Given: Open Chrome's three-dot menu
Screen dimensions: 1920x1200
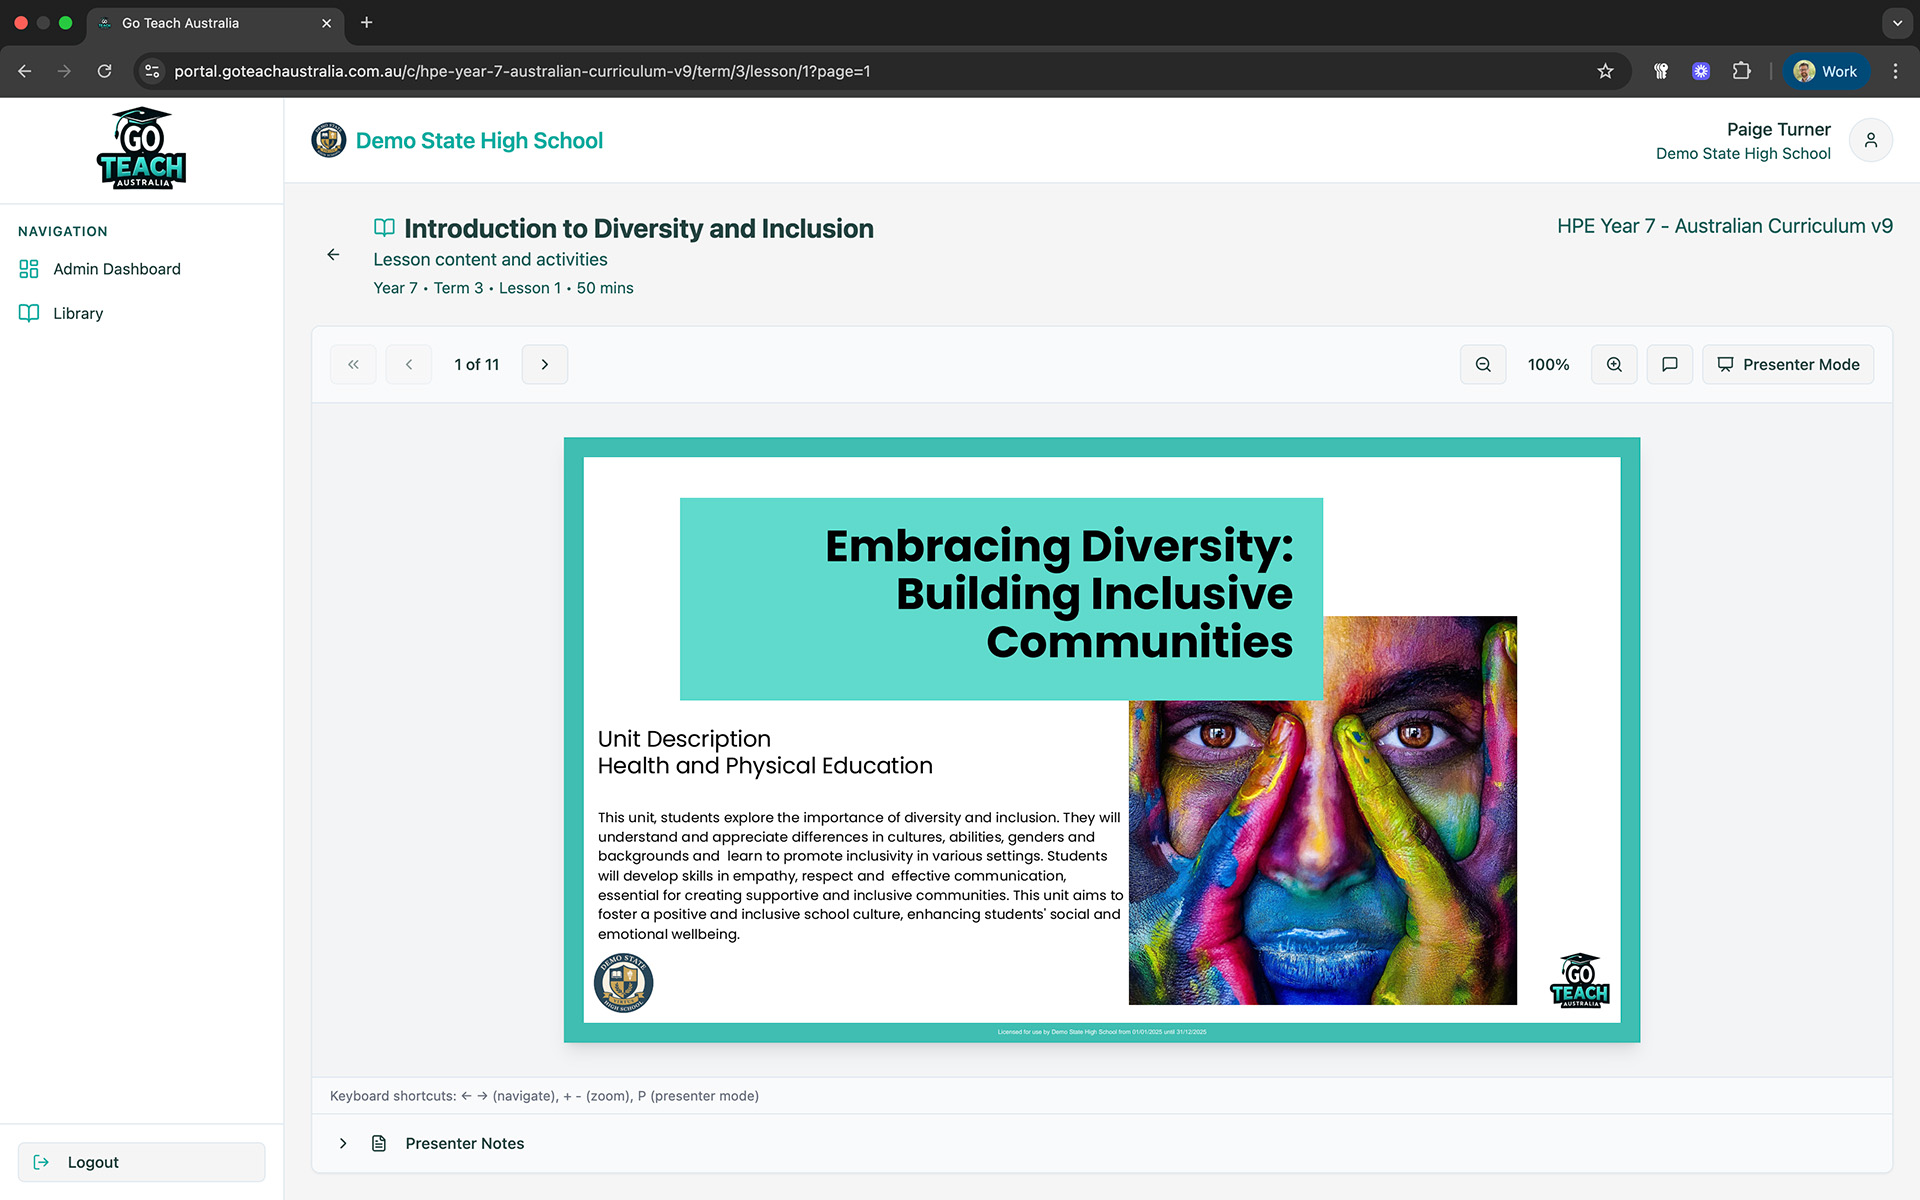Looking at the screenshot, I should 1896,71.
